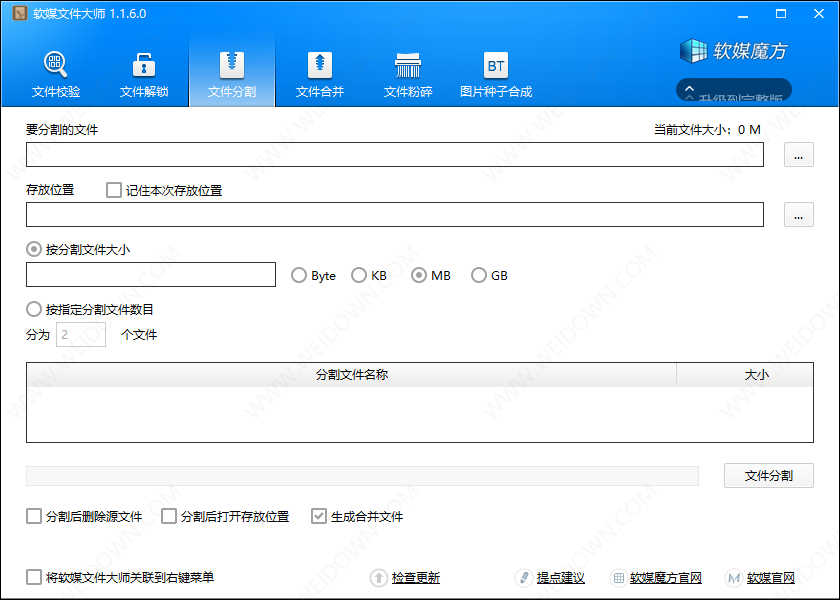The image size is (840, 600).
Task: Focus the 存放位置 path field
Action: (395, 214)
